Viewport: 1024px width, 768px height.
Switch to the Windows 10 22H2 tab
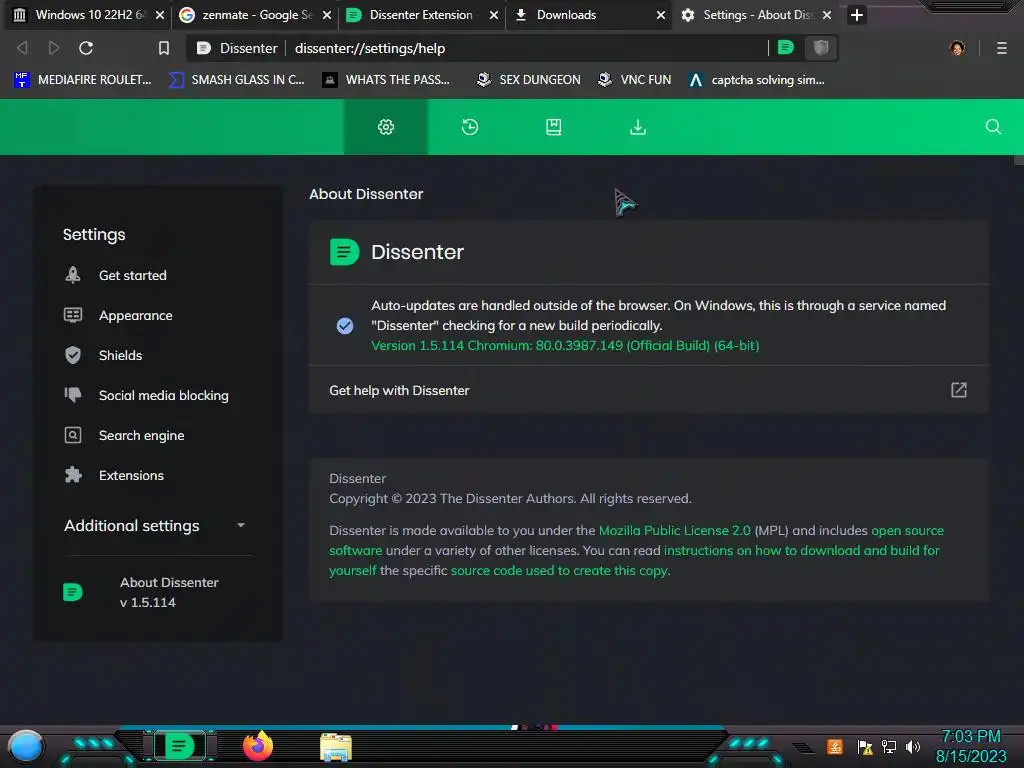(88, 14)
